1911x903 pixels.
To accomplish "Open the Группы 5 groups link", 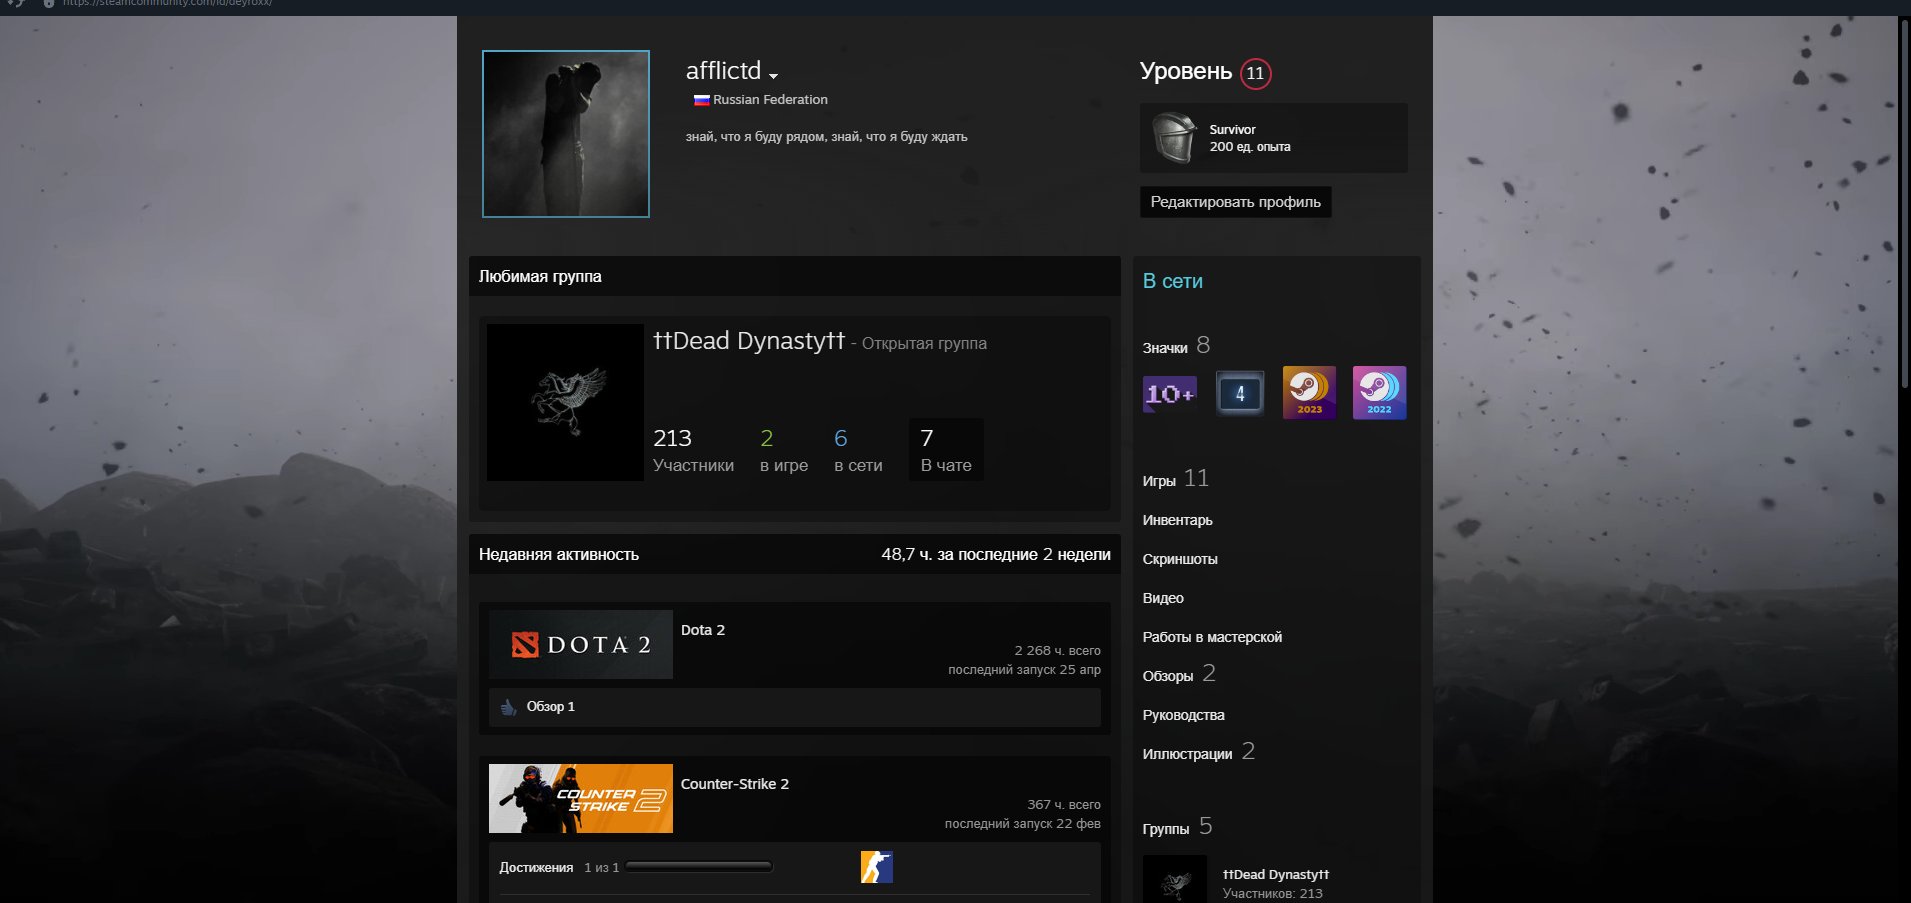I will pos(1177,827).
